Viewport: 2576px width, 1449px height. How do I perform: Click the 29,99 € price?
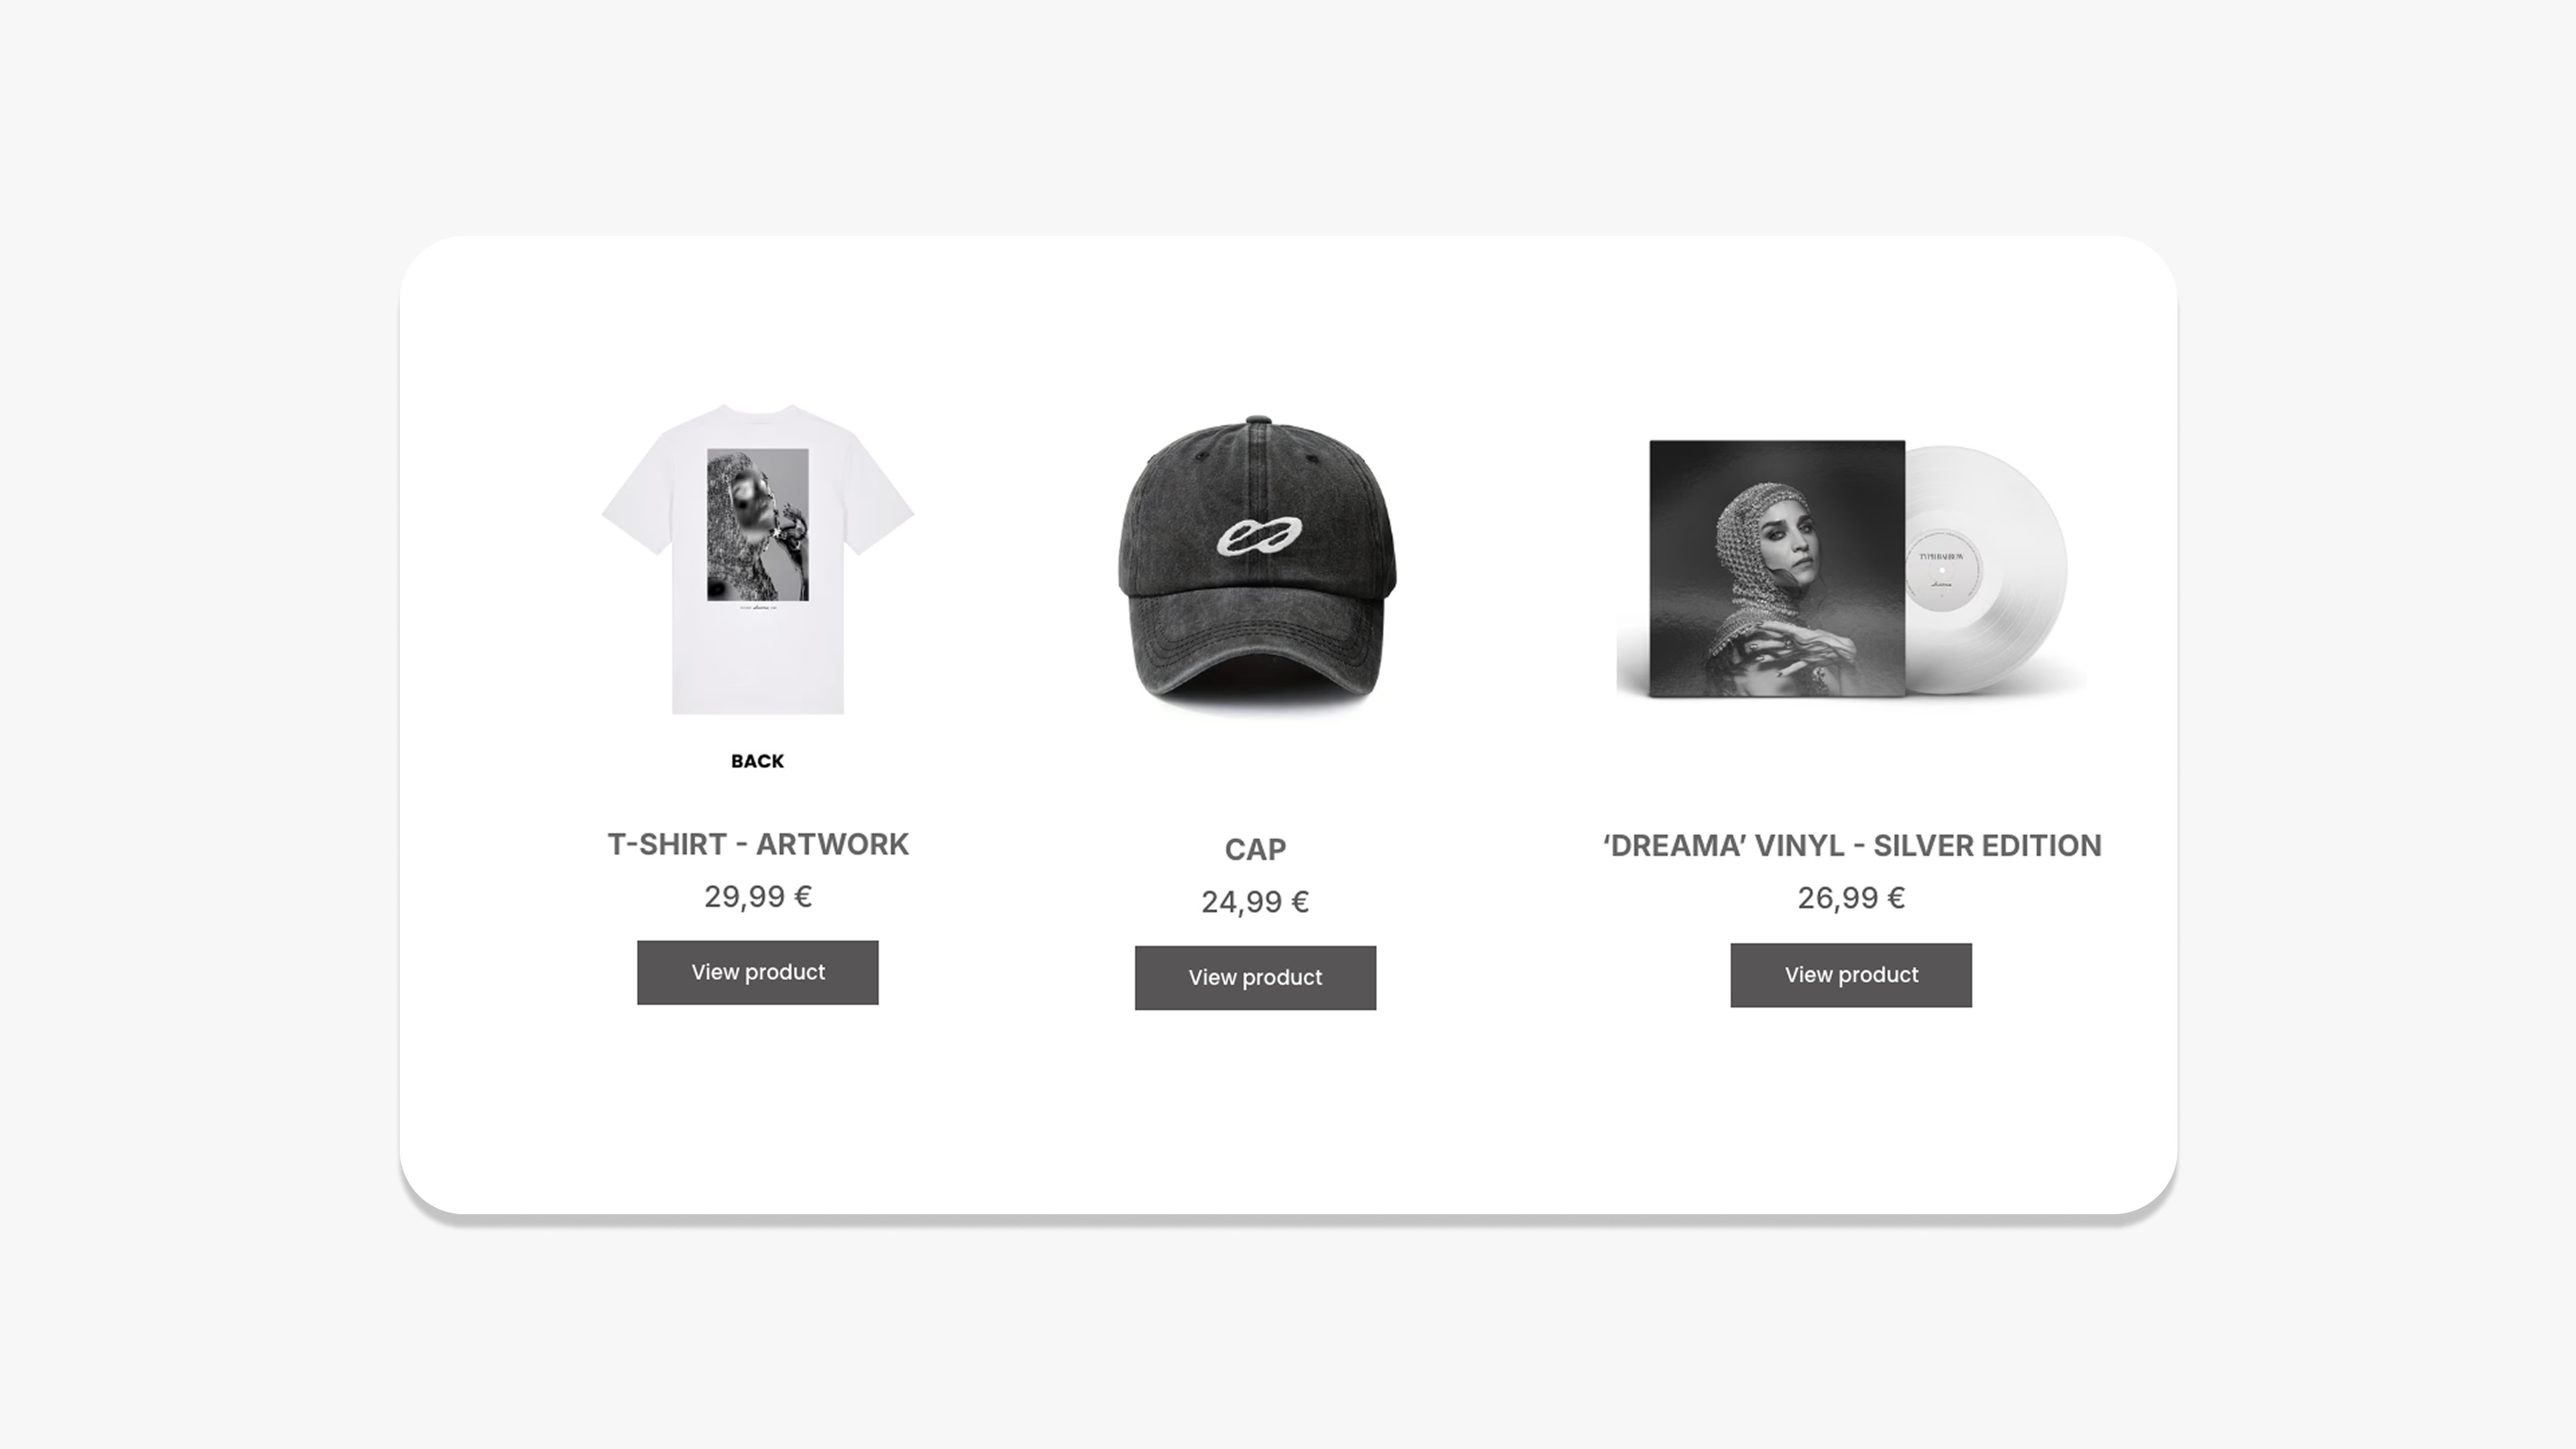[x=758, y=896]
